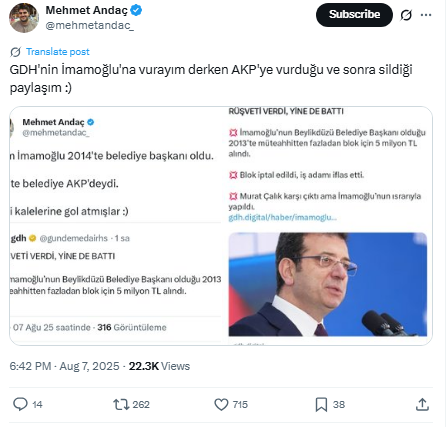Viewport: 446px width, 427px height.
Task: Open the İmamoğlu photo at the microphone
Action: 327,284
